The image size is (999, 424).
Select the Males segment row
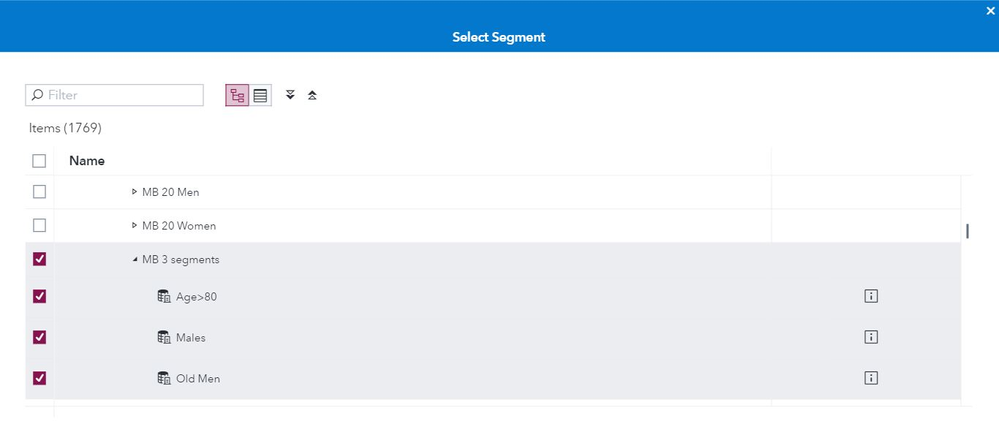190,337
